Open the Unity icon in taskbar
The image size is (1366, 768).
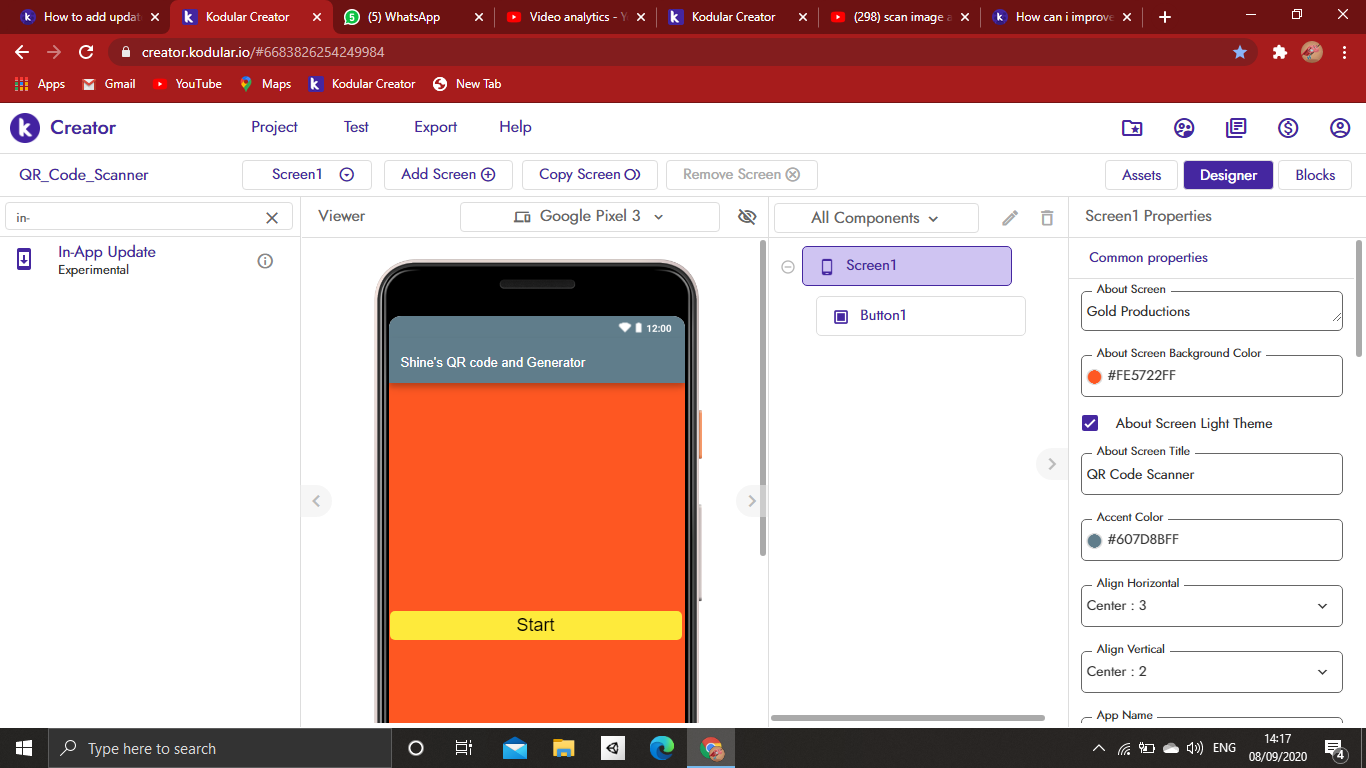tap(613, 748)
